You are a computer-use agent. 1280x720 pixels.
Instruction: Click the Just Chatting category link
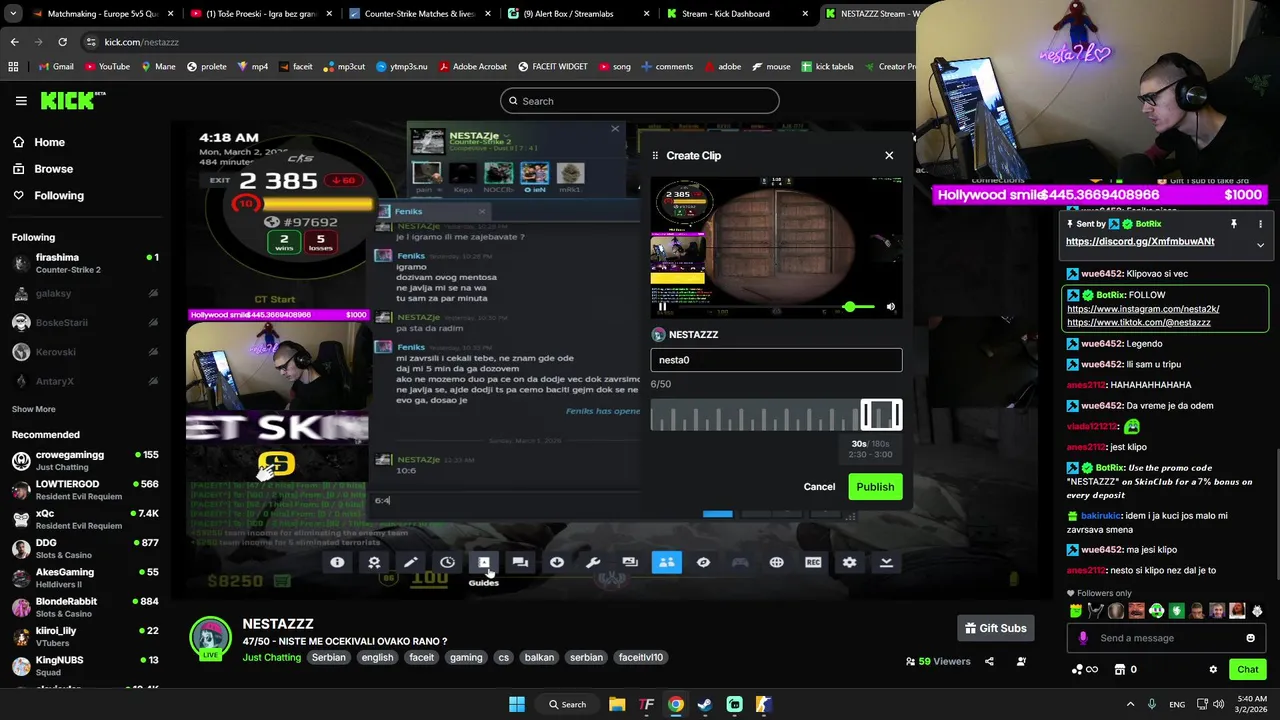[271, 657]
